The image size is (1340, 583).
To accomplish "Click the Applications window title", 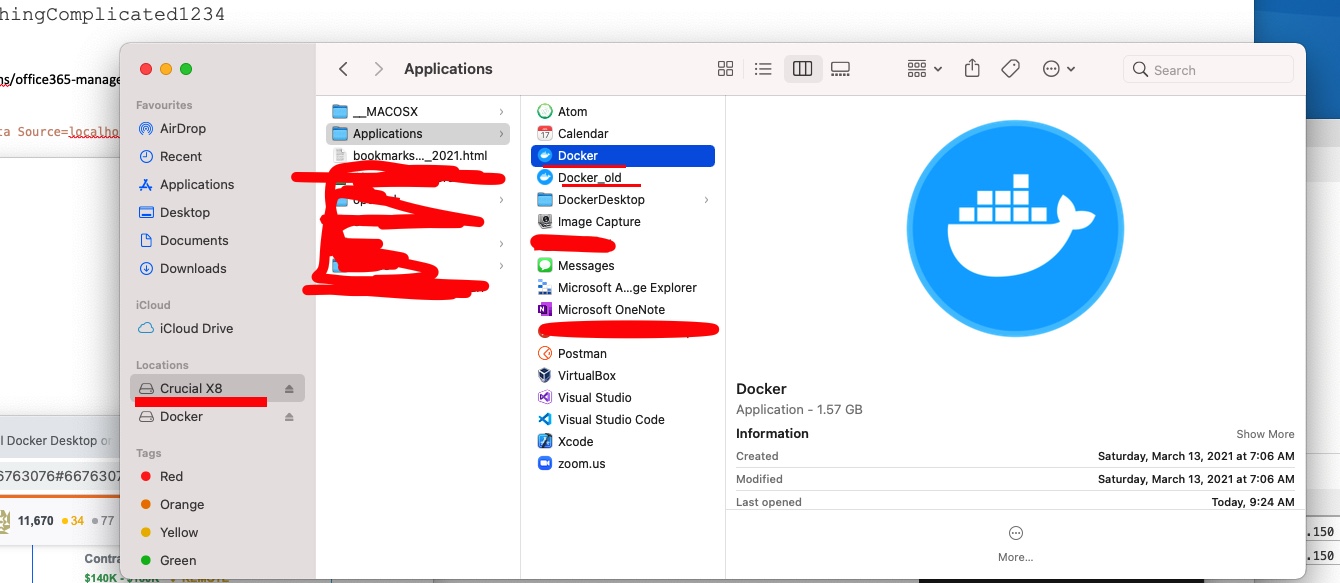I will (x=448, y=69).
